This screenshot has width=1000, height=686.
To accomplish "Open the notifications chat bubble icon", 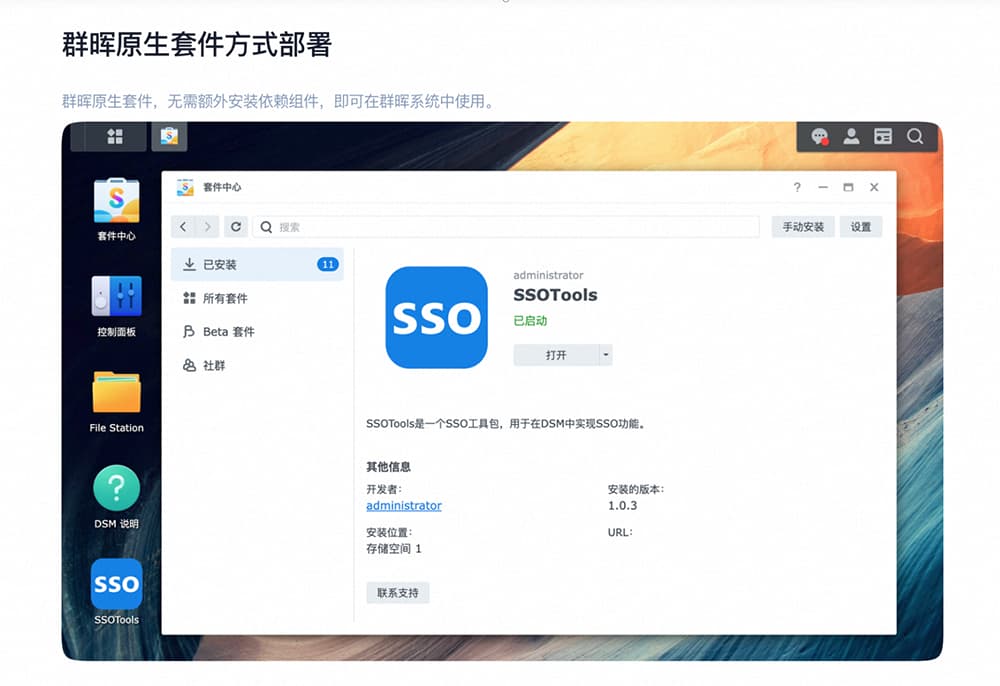I will pos(820,136).
